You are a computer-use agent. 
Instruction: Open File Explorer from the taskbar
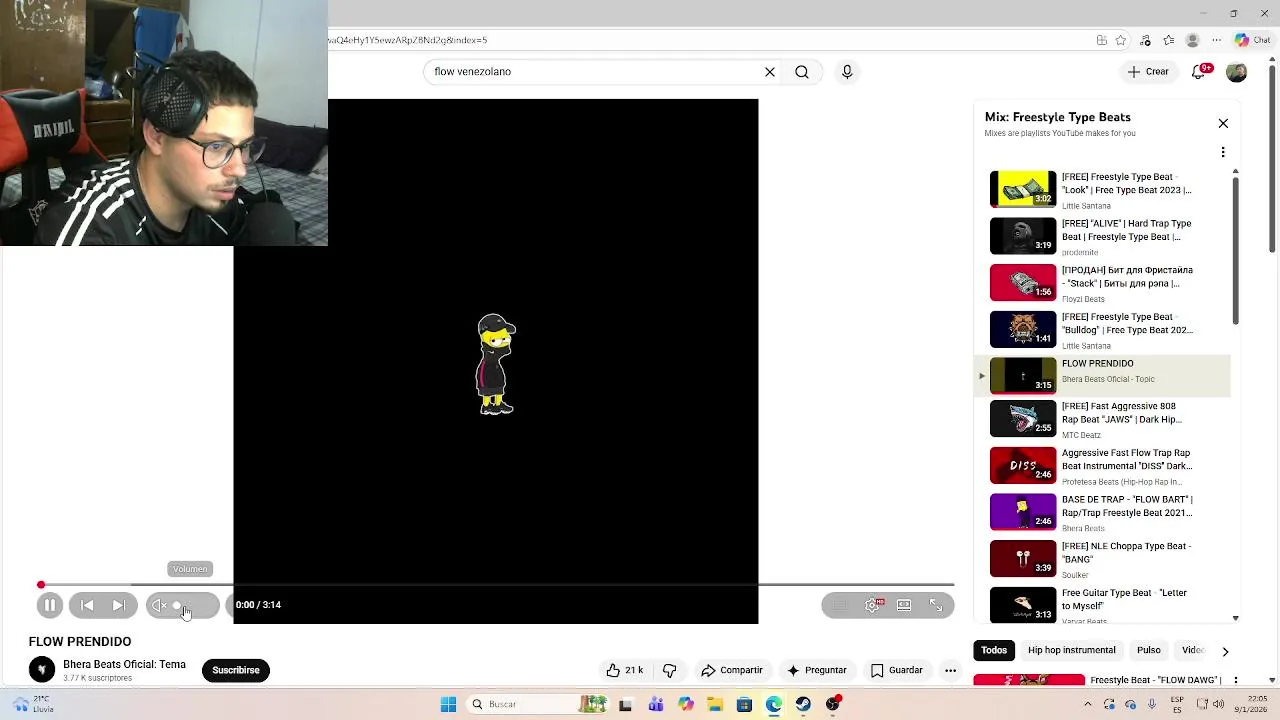[715, 704]
